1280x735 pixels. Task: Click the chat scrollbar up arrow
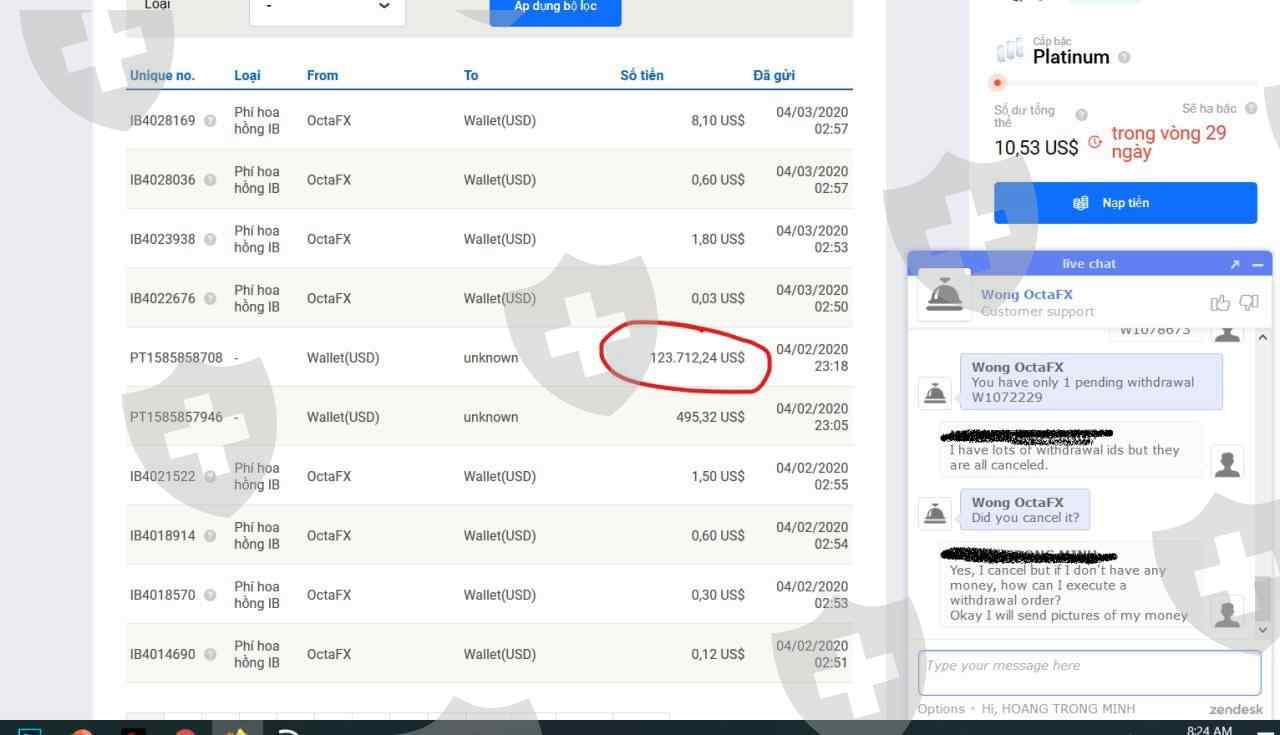1262,338
